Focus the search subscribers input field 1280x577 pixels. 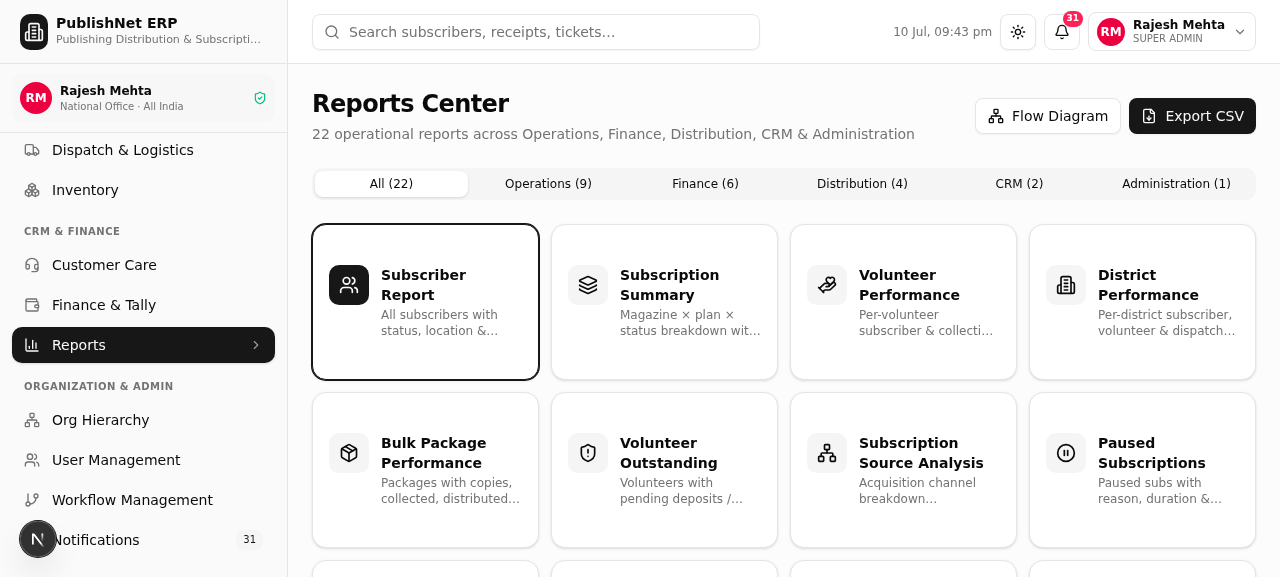pyautogui.click(x=536, y=32)
